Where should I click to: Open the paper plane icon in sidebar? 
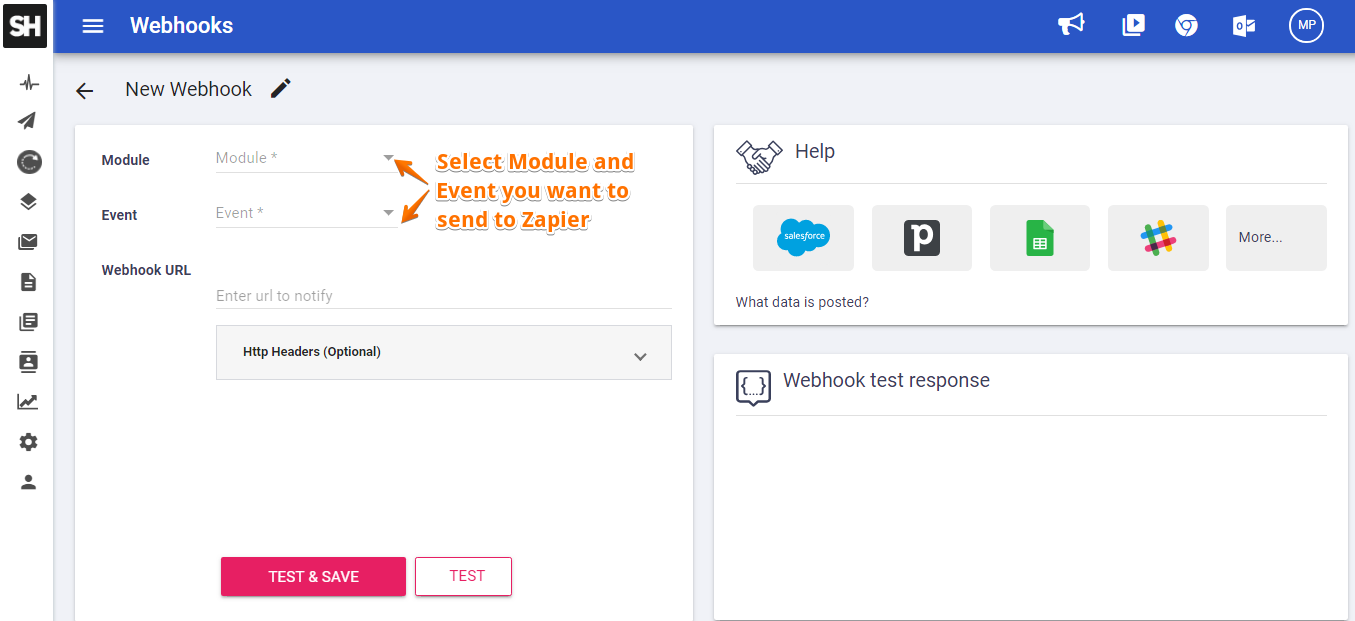[28, 121]
